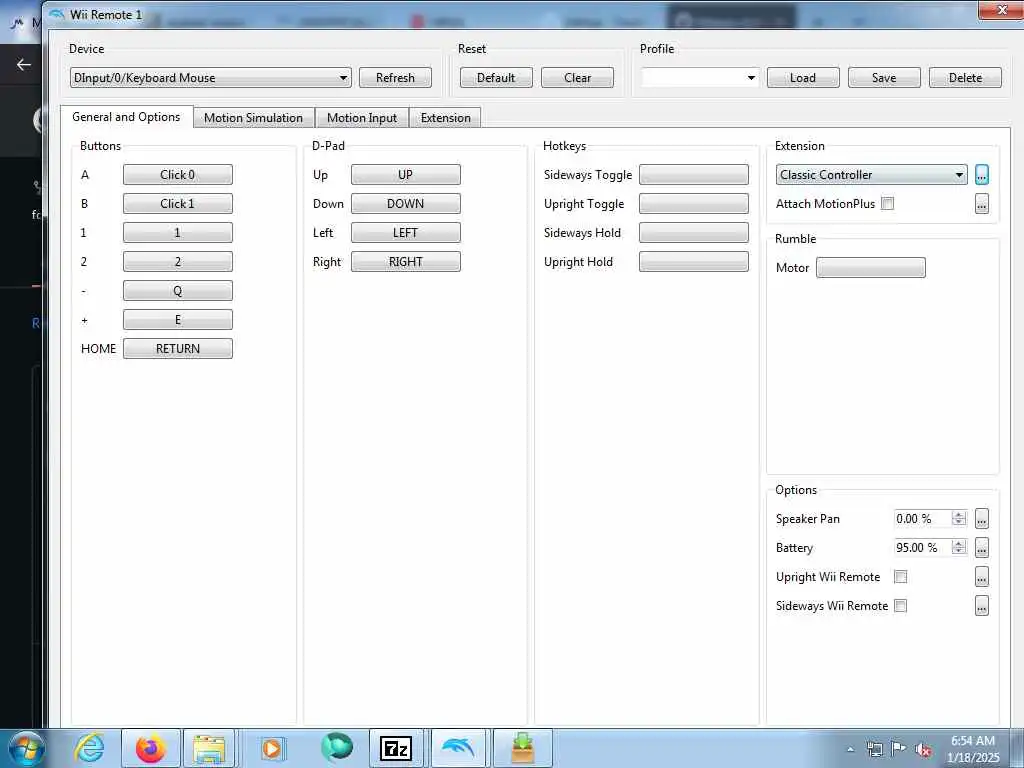Click the taskbar clock and date
This screenshot has height=768, width=1024.
(974, 749)
